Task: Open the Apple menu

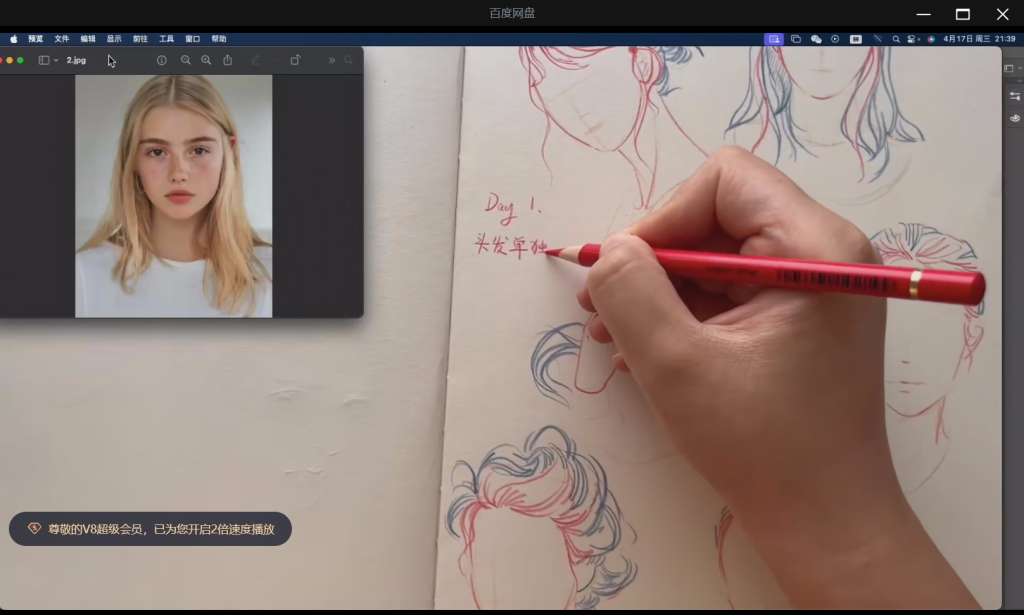Action: click(x=14, y=39)
